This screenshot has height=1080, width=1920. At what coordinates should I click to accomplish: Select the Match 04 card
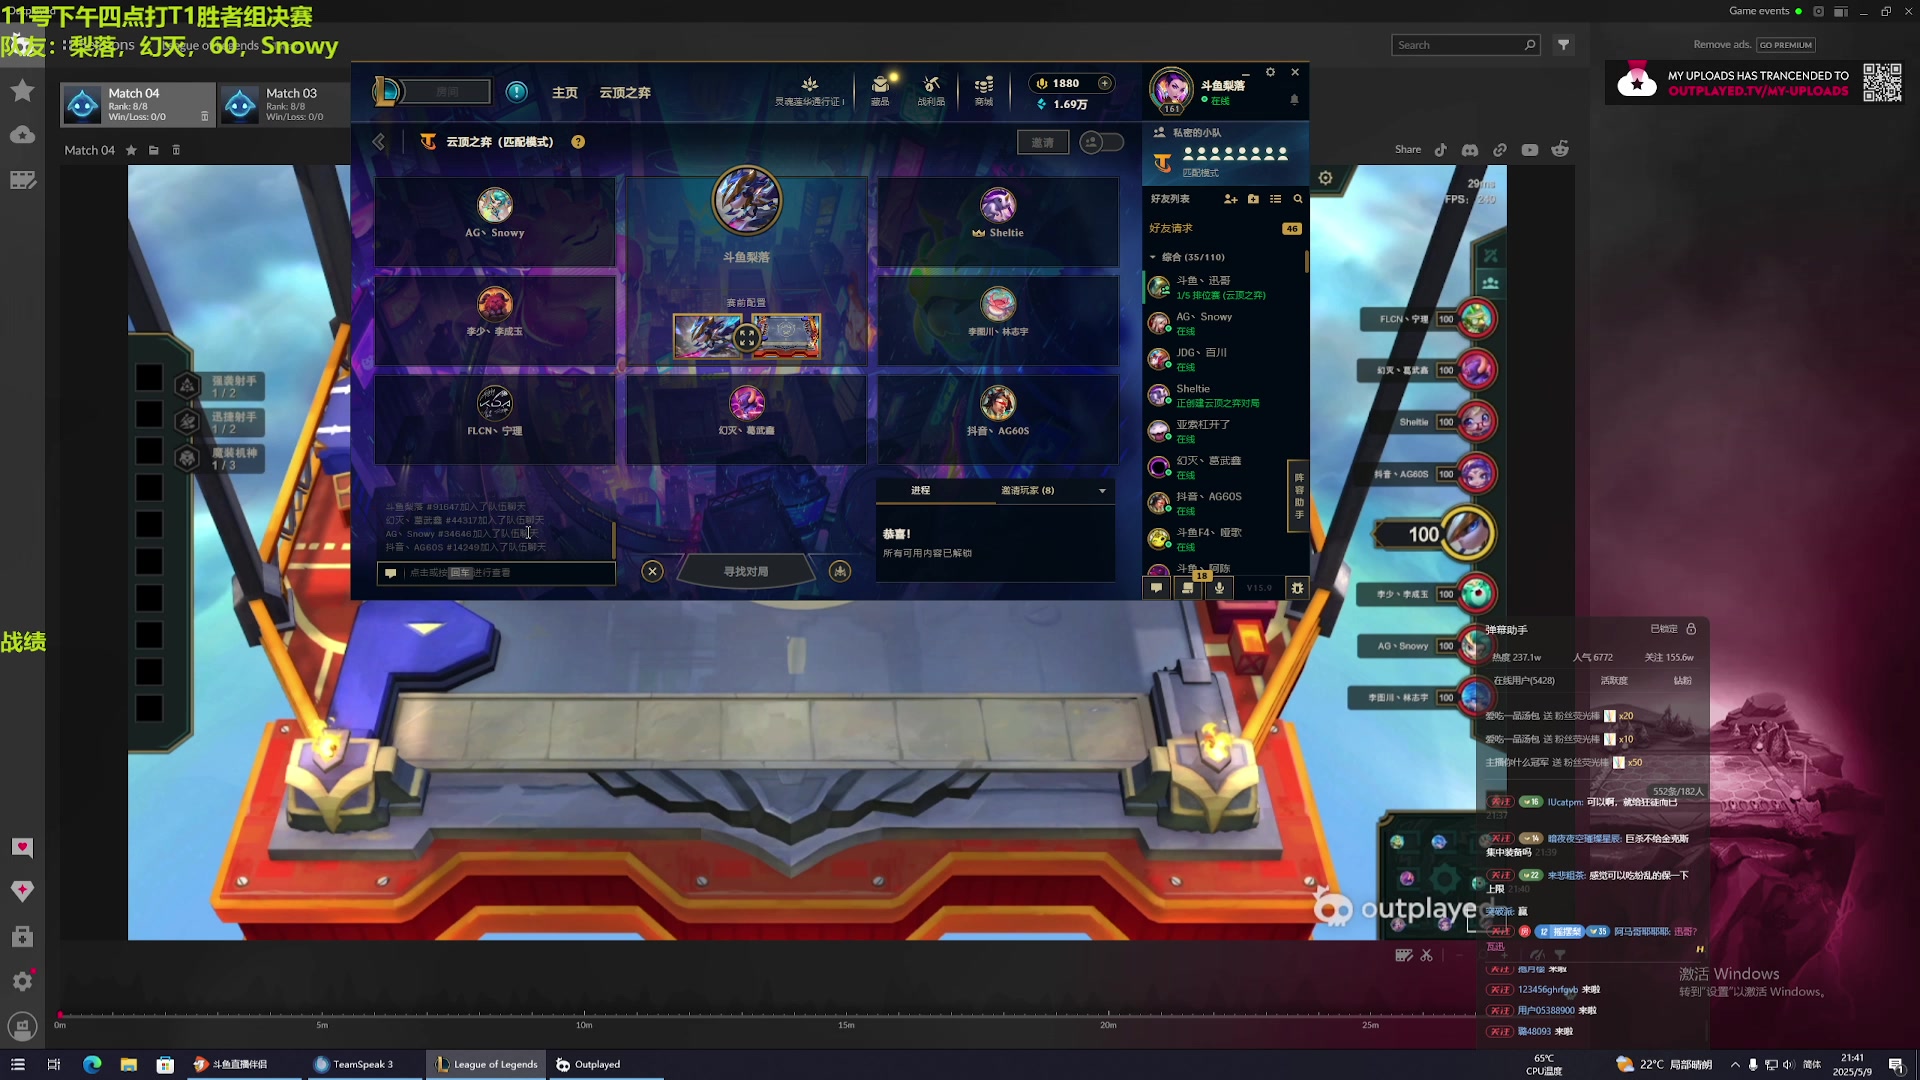(x=138, y=104)
